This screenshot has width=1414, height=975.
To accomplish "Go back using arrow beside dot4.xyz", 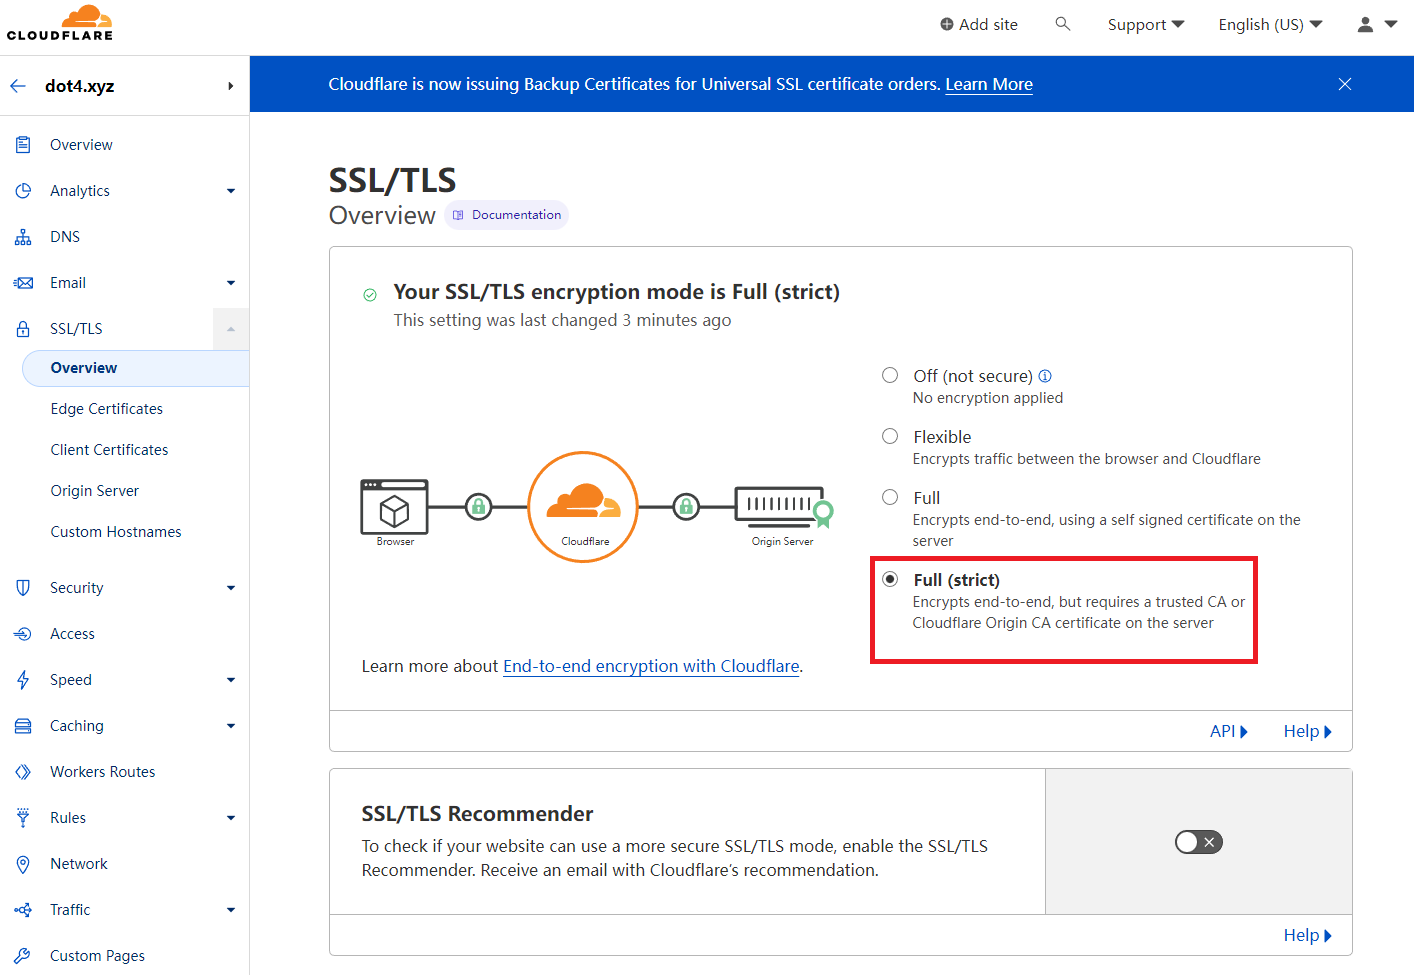I will tap(18, 86).
